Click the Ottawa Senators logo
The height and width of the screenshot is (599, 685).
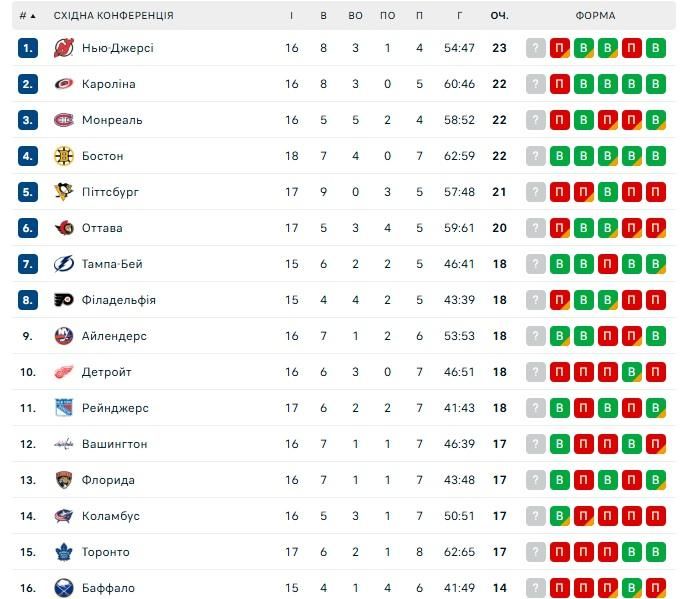tap(63, 228)
